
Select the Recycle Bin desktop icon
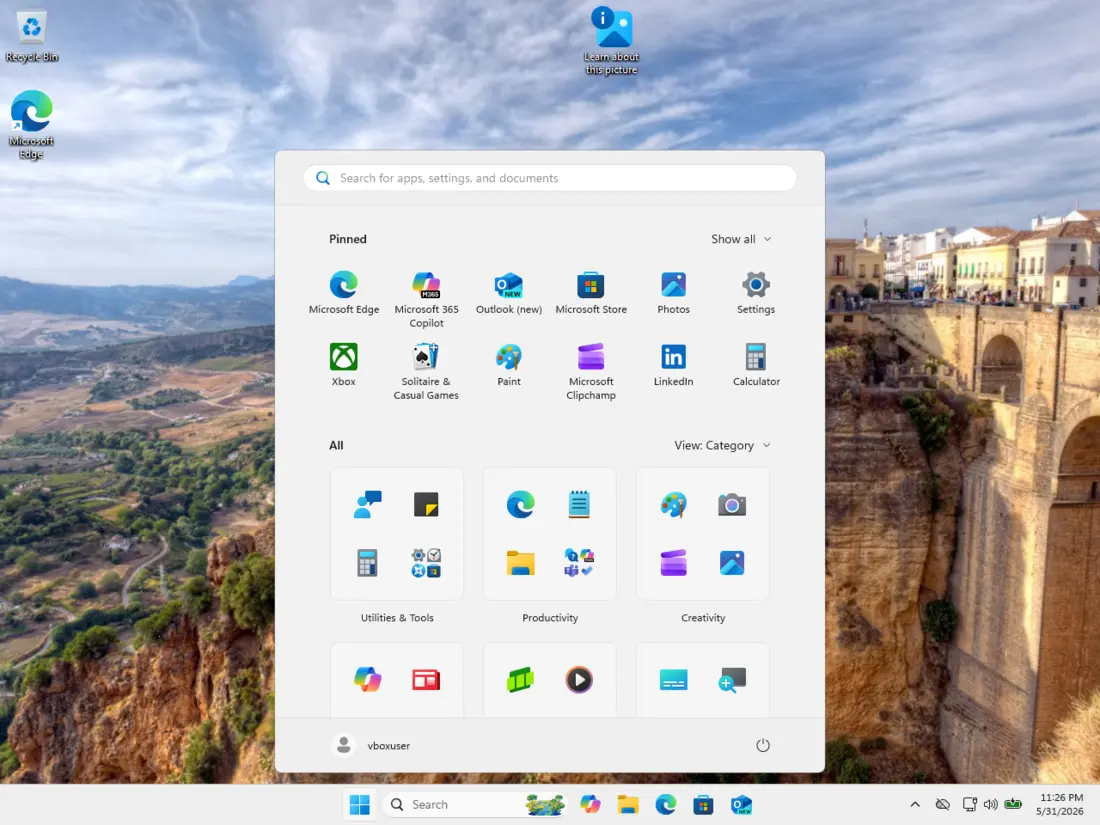coord(32,36)
